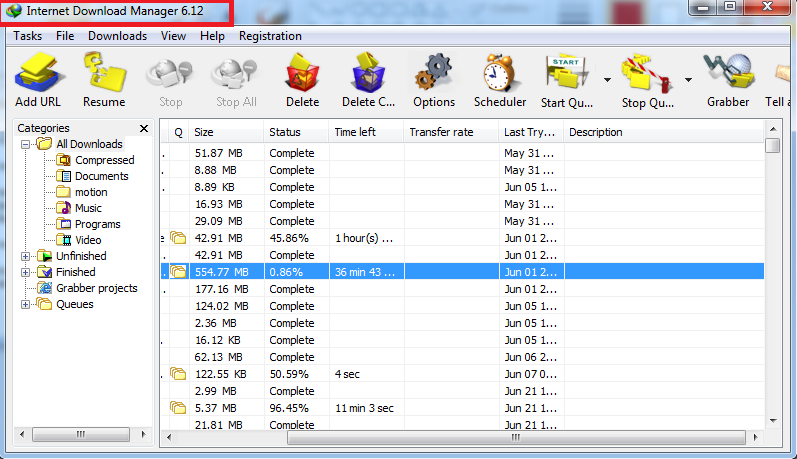This screenshot has height=459, width=797.
Task: Select the Documents category
Action: (102, 176)
